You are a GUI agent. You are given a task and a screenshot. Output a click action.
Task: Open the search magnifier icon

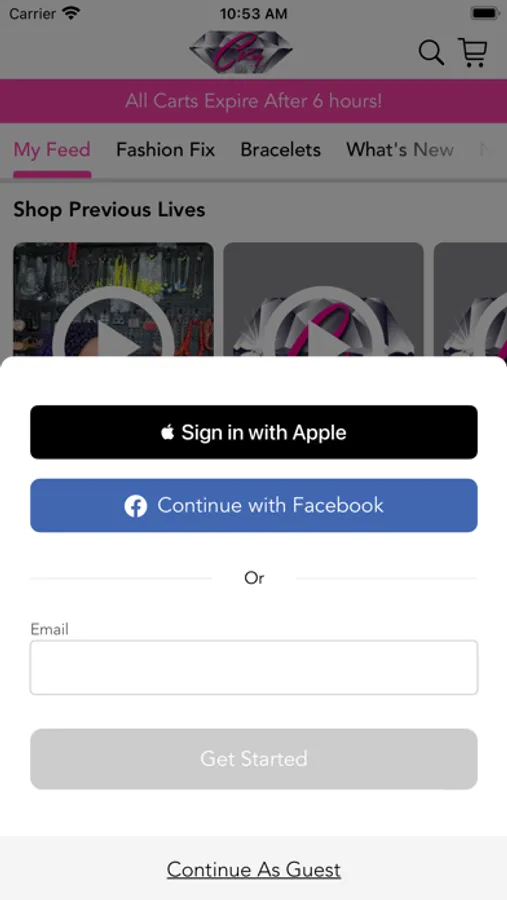(x=431, y=53)
